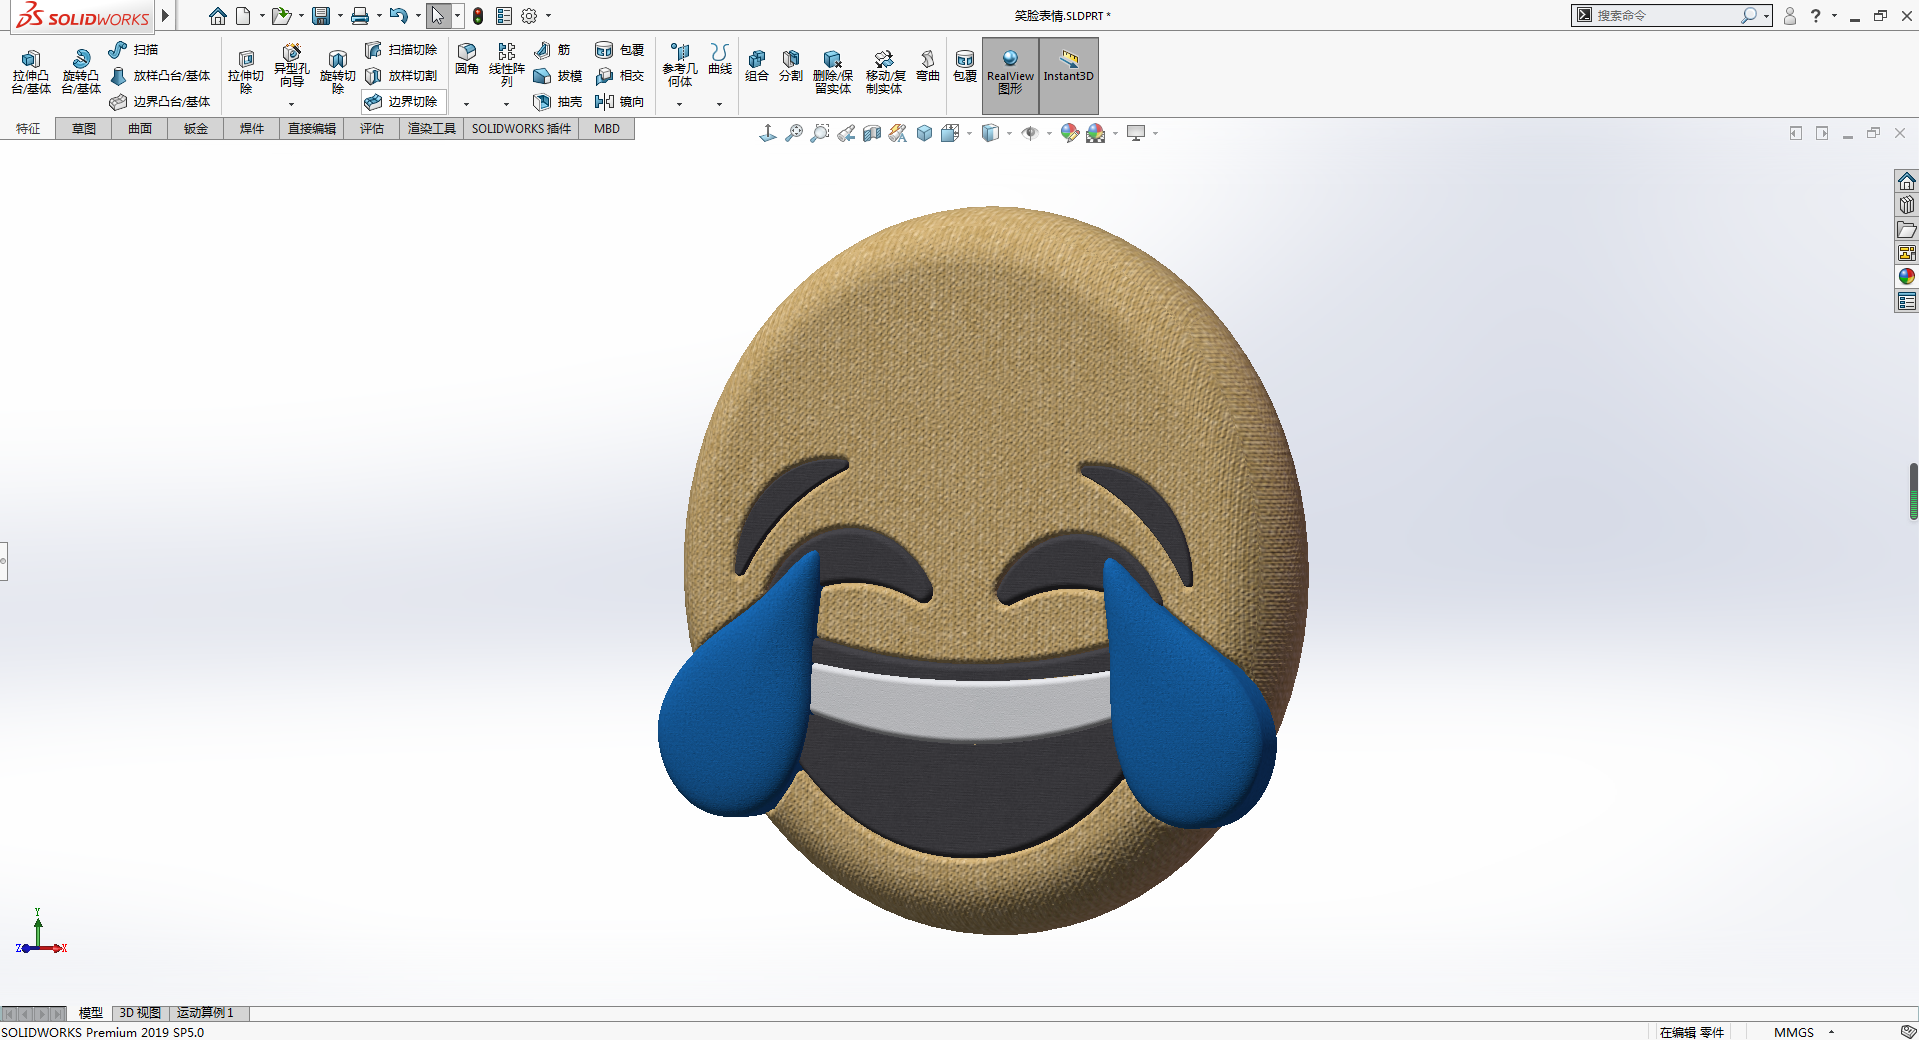The image size is (1919, 1040).
Task: Select the Revolved Boss/Base (旋转凸台/基体) tool
Action: pos(81,72)
